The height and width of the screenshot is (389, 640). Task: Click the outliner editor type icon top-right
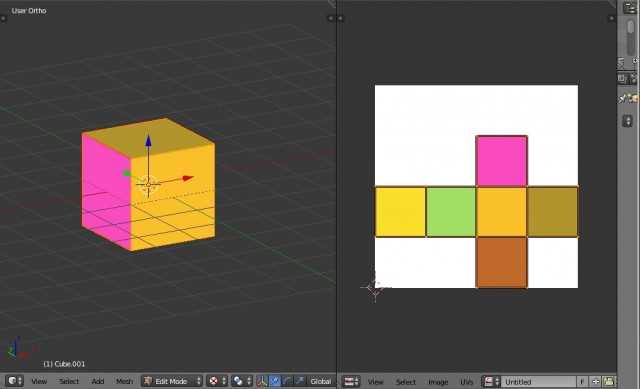point(629,8)
